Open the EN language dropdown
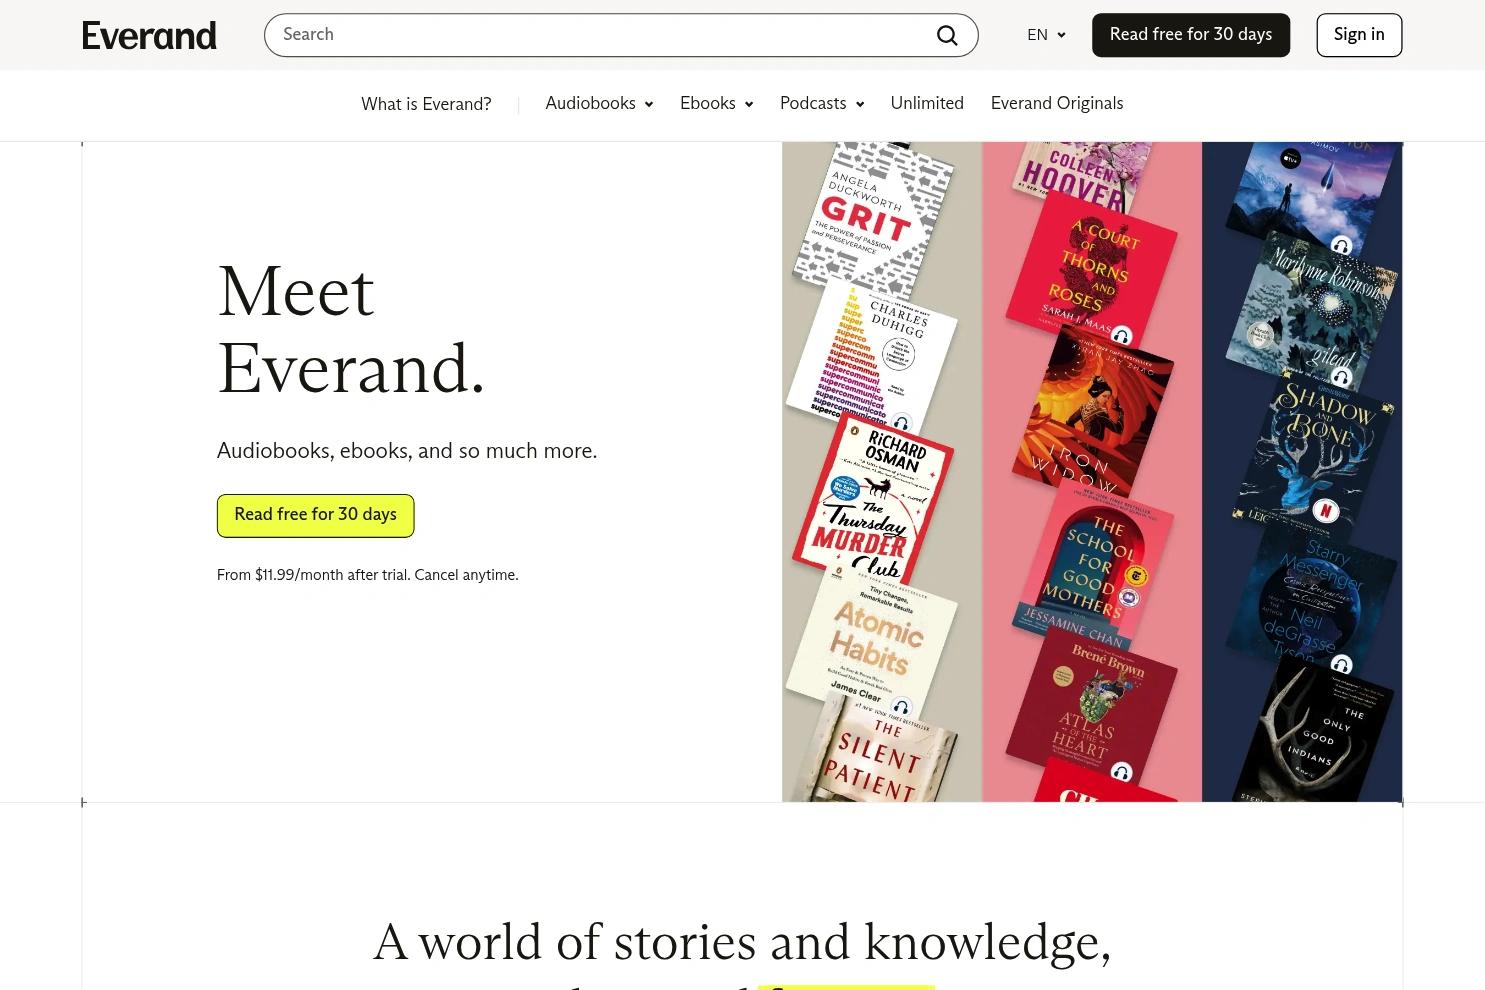 click(x=1046, y=35)
